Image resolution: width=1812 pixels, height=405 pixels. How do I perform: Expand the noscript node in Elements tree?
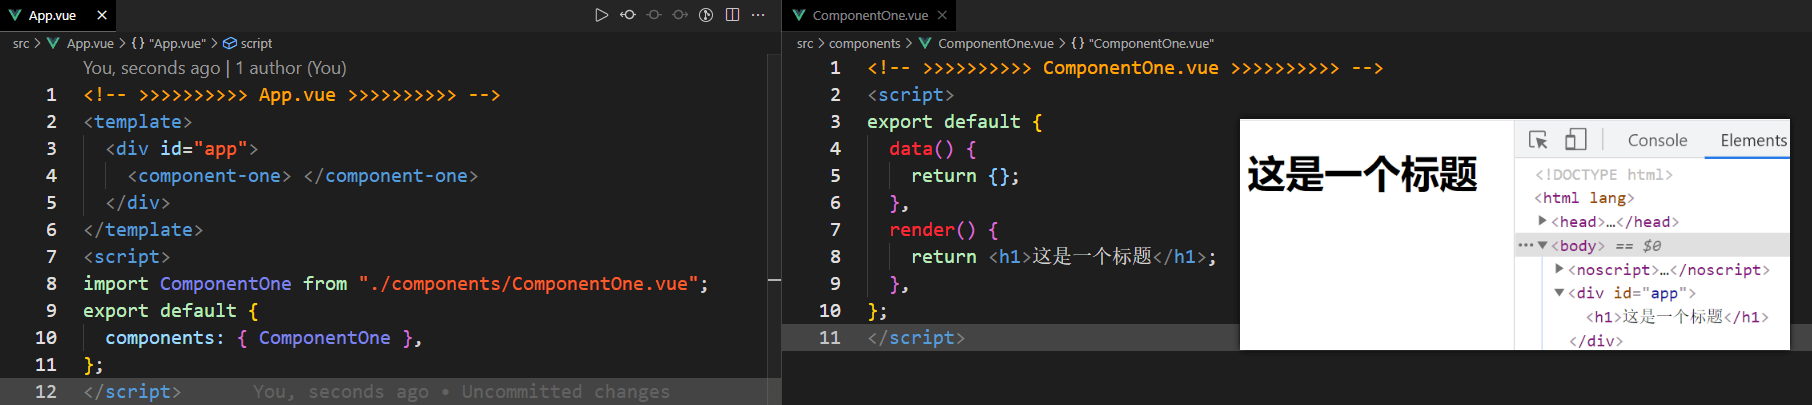[x=1559, y=269]
